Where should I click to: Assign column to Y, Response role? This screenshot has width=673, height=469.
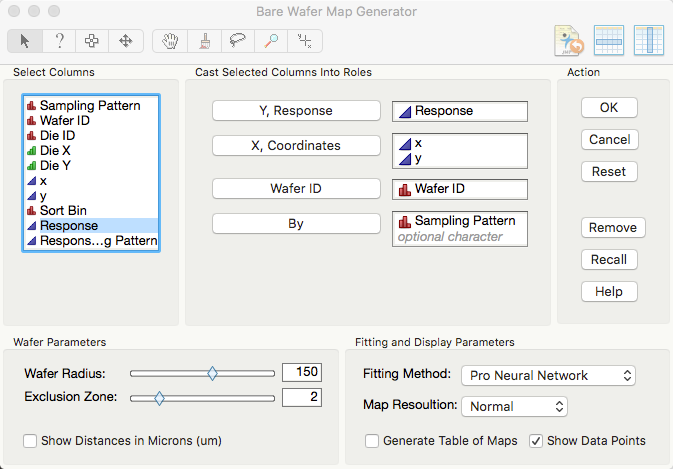(296, 111)
